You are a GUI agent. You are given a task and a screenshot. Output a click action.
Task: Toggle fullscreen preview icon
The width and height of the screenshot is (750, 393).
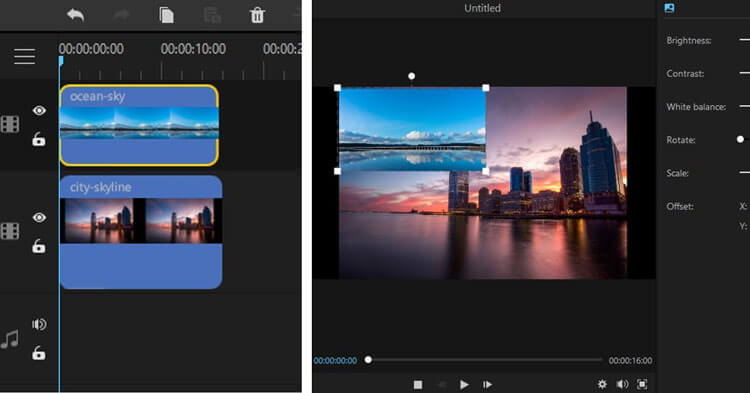tap(642, 384)
